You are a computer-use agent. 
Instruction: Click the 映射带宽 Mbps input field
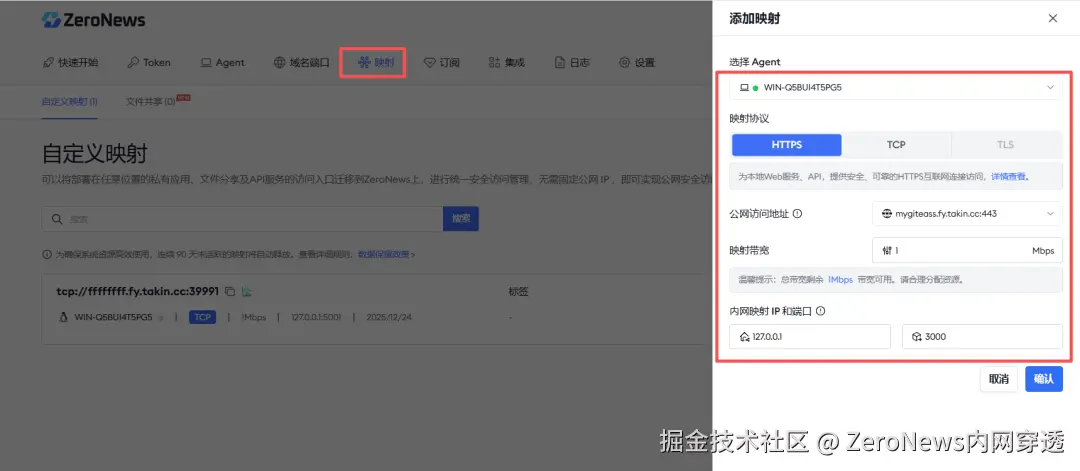click(x=967, y=251)
